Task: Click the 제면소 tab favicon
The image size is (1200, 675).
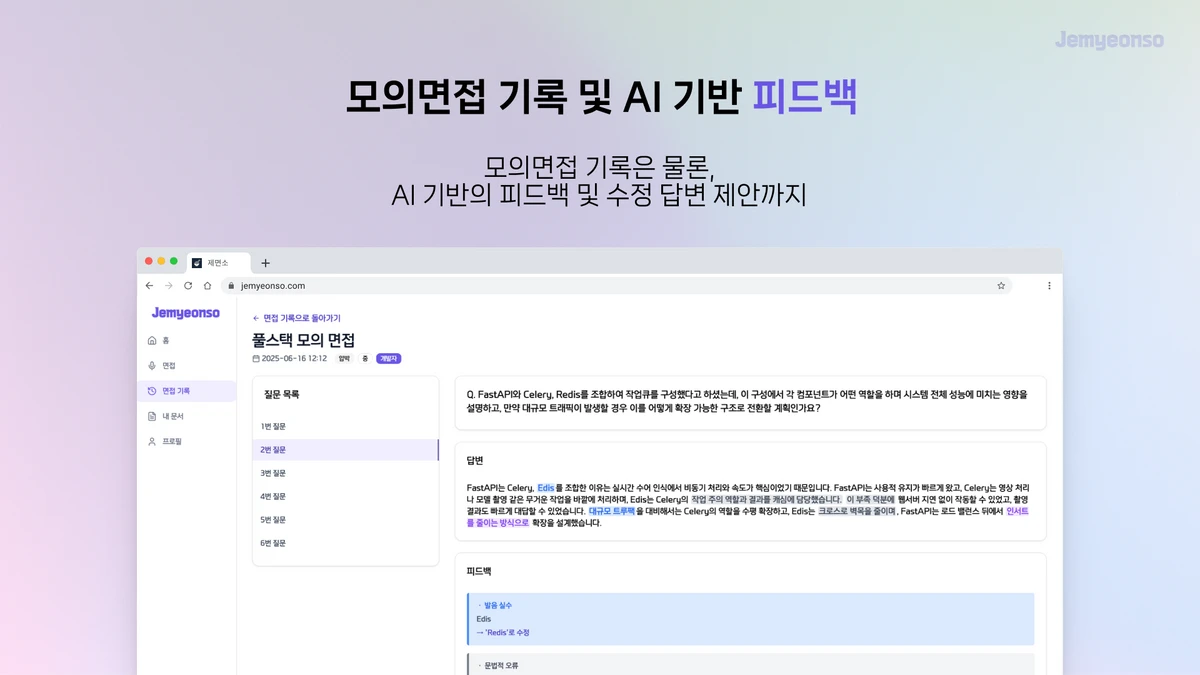Action: pos(197,263)
